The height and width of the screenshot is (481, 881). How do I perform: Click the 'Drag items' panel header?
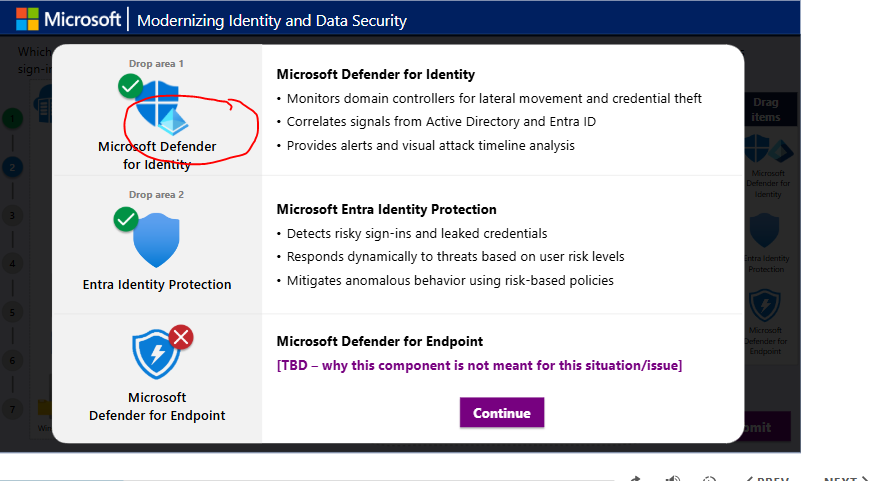(x=765, y=109)
